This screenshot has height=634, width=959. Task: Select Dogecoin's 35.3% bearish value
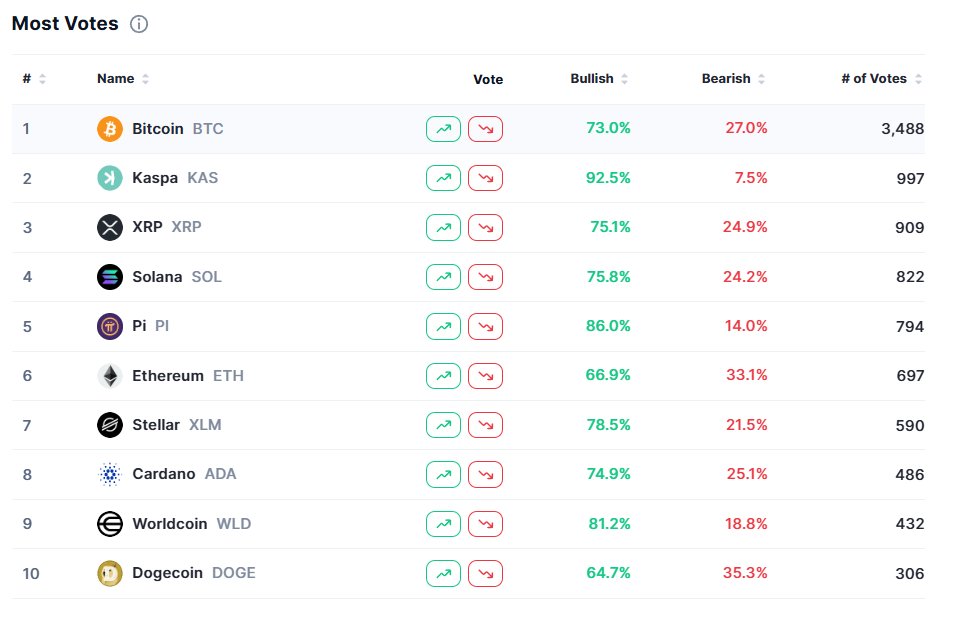tap(745, 573)
